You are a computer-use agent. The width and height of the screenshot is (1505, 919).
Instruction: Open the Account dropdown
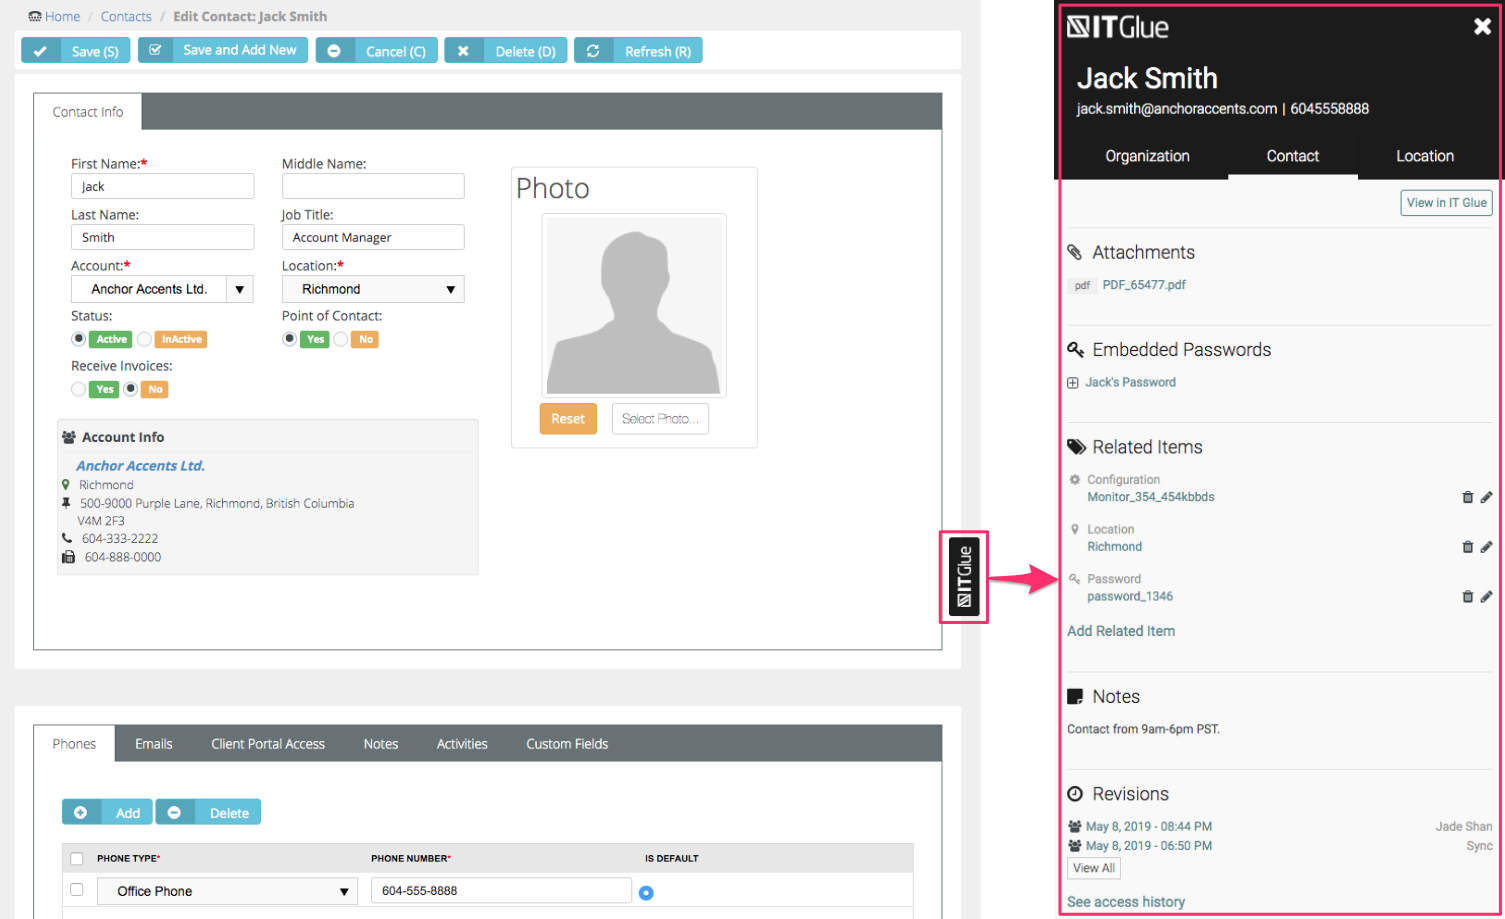(x=239, y=289)
